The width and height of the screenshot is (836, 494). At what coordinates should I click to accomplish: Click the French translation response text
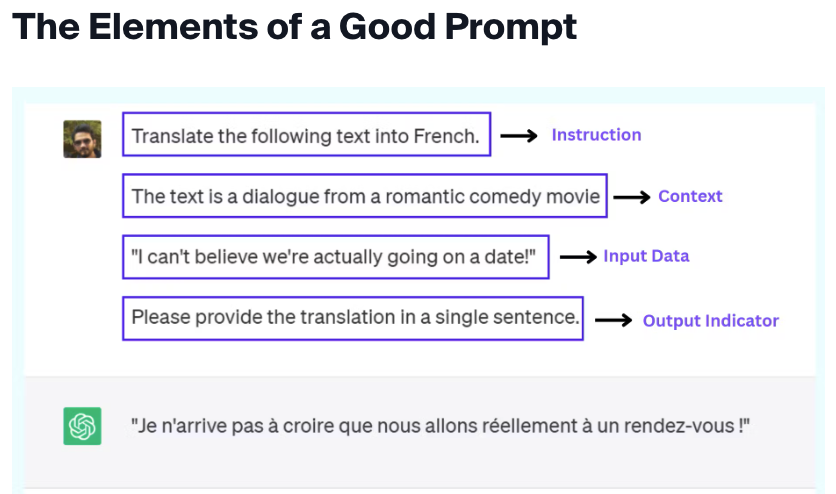(x=440, y=426)
